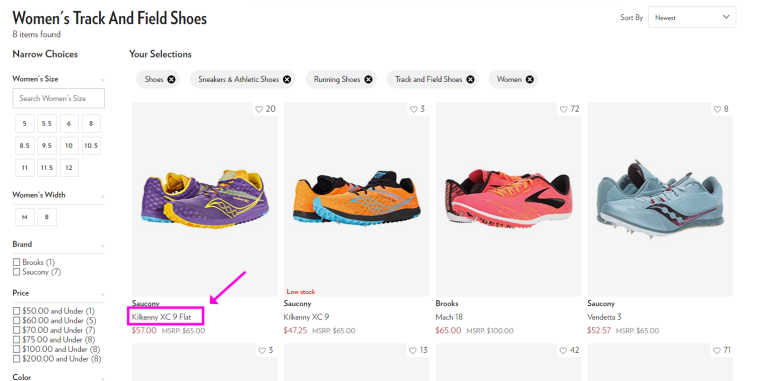The height and width of the screenshot is (381, 773).
Task: Choose width M option
Action: [x=25, y=217]
